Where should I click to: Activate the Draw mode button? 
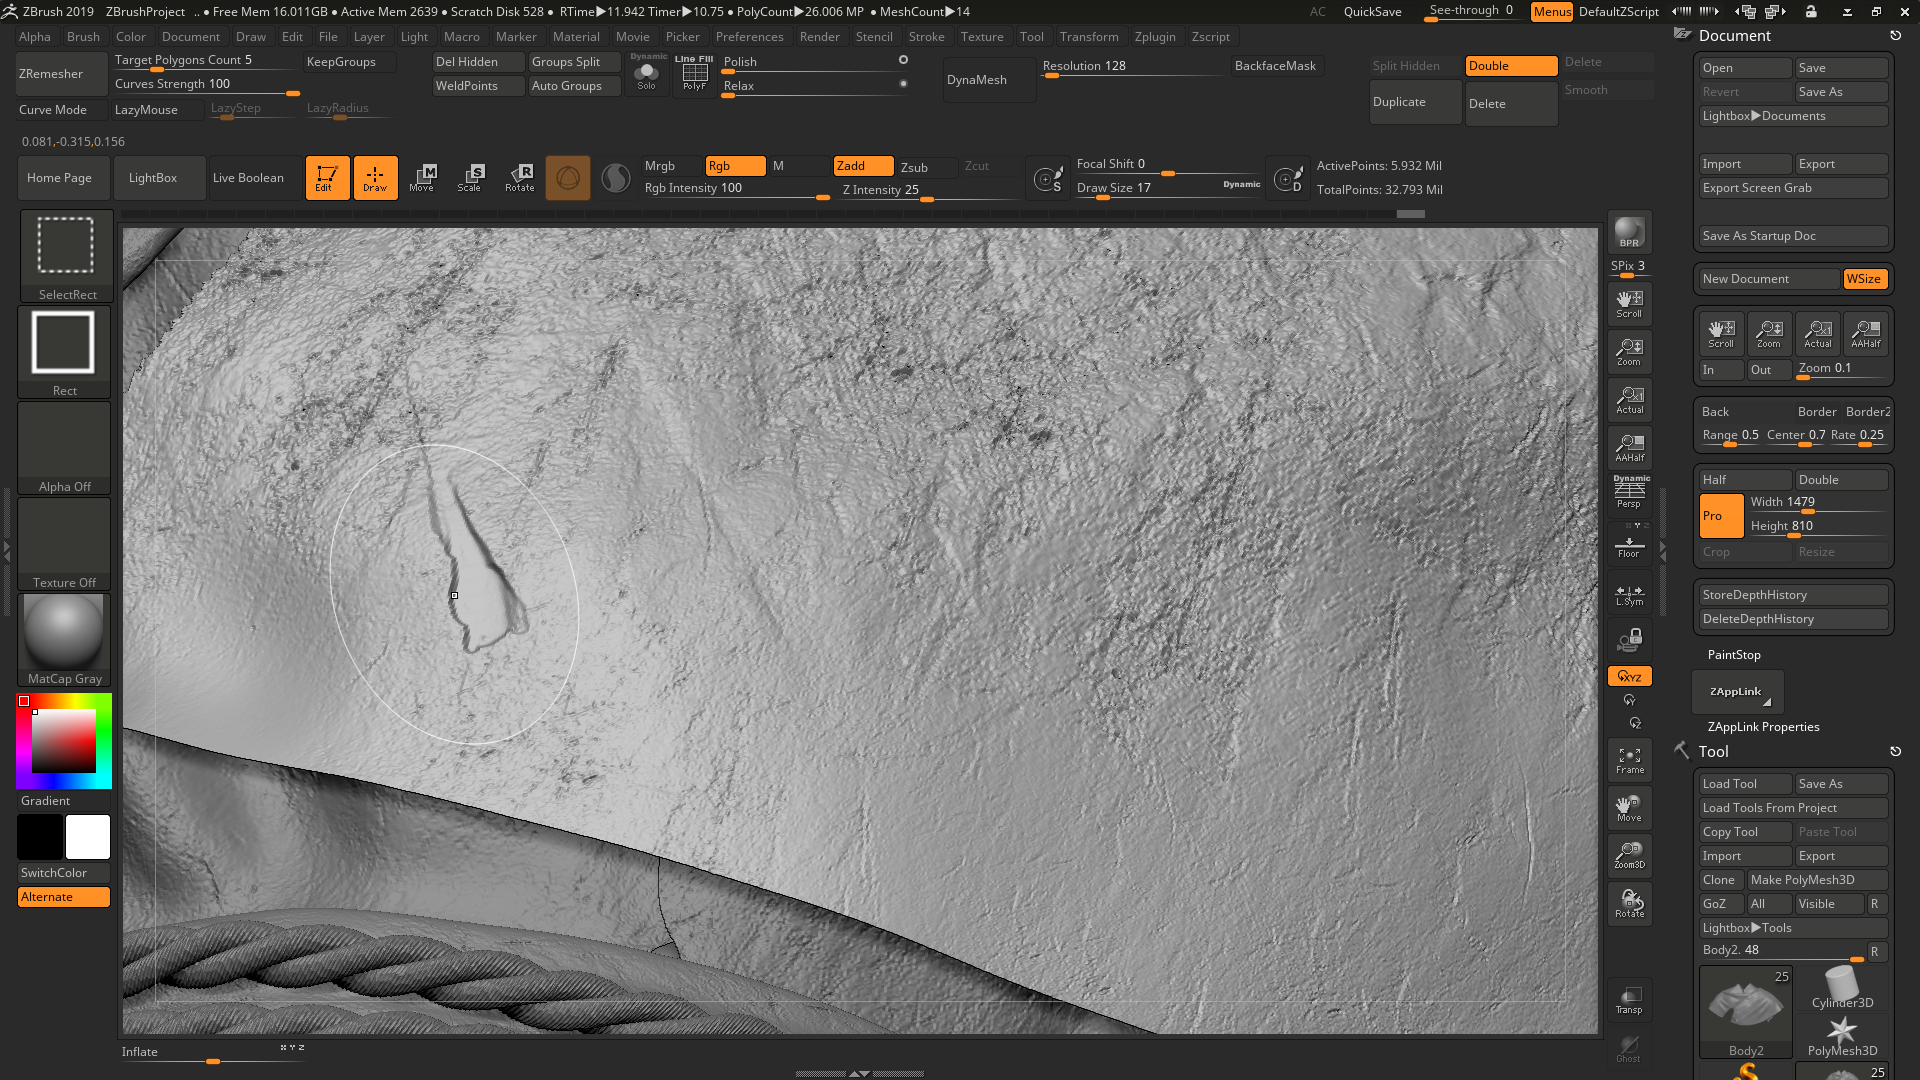375,178
